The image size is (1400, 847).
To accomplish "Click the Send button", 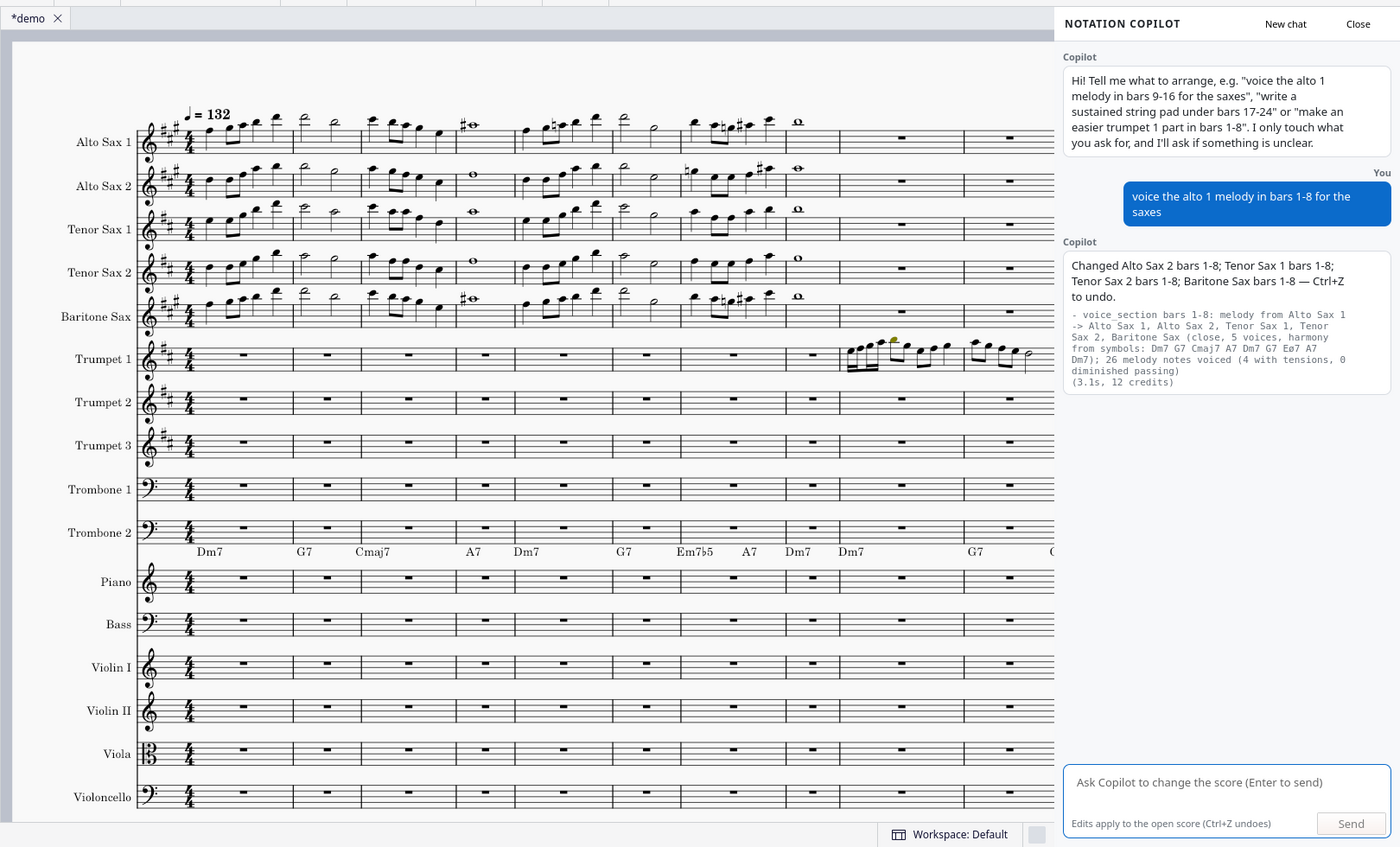I will (1351, 824).
